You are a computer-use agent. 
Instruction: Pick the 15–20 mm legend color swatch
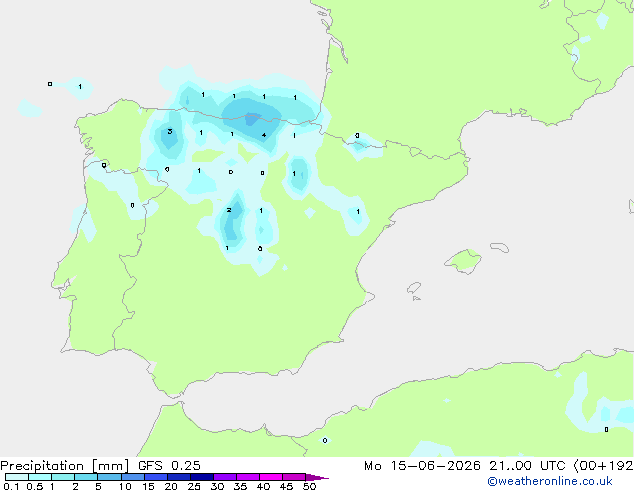point(155,477)
